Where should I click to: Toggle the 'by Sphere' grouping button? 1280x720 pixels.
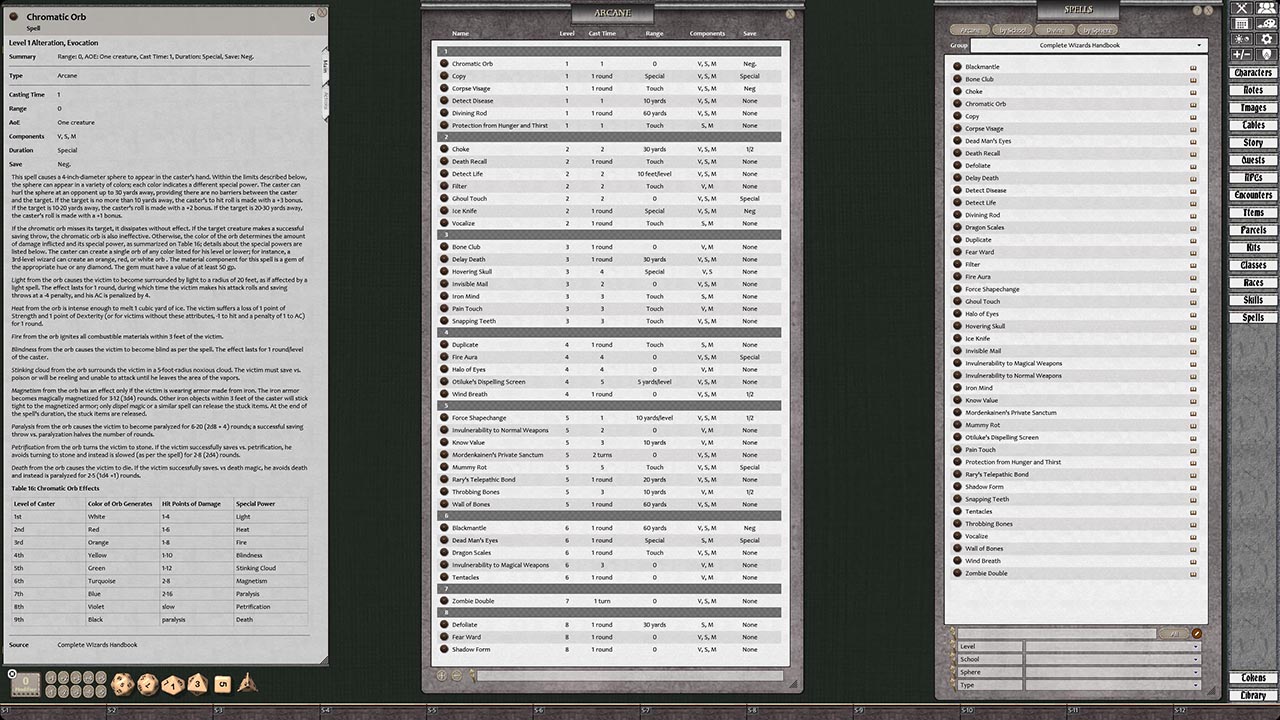coord(1095,30)
